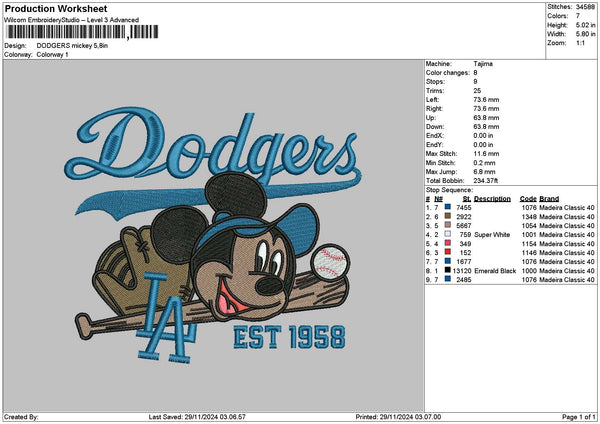Viewport: 600px width, 424px height.
Task: Select the Max Jump value 6.8 mm
Action: pyautogui.click(x=484, y=172)
